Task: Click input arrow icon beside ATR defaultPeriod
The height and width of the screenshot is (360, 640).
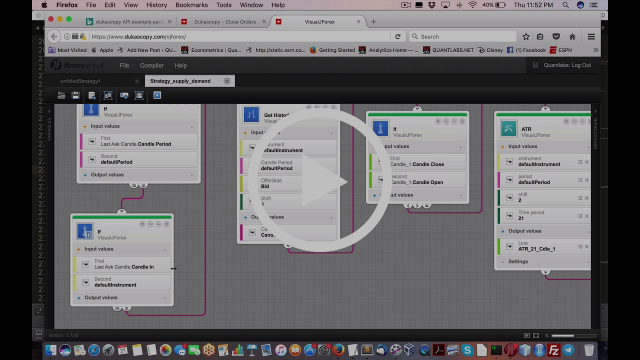Action: tap(509, 180)
